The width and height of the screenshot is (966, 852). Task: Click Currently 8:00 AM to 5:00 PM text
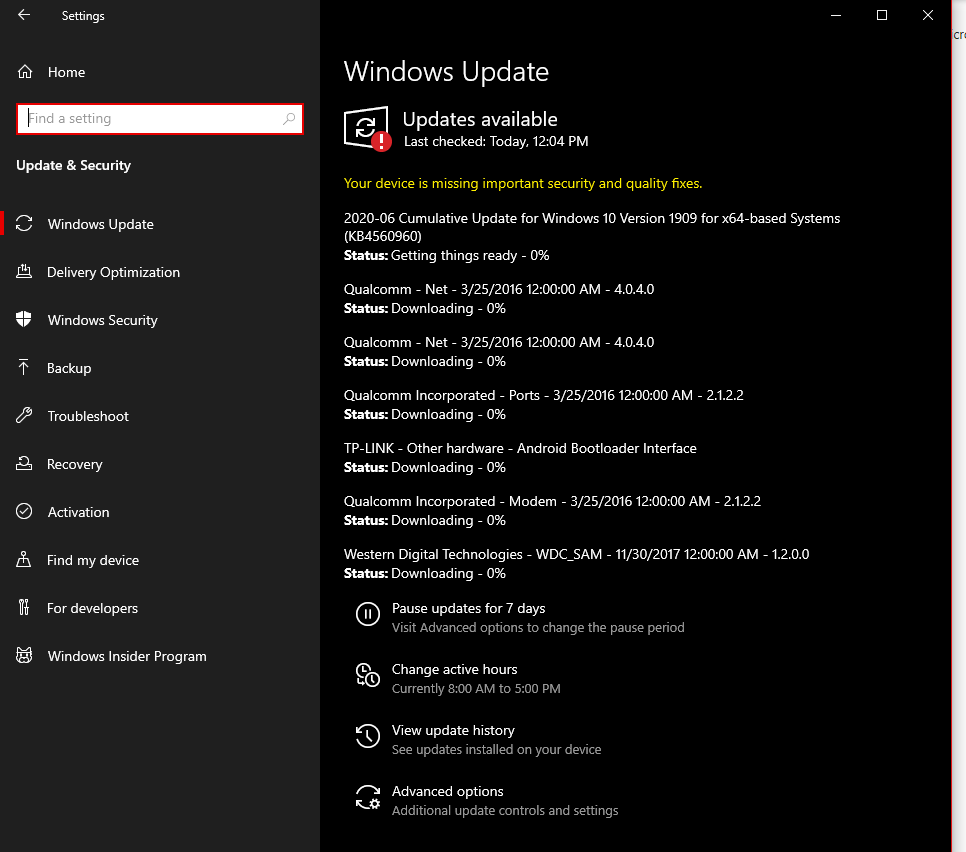point(476,688)
